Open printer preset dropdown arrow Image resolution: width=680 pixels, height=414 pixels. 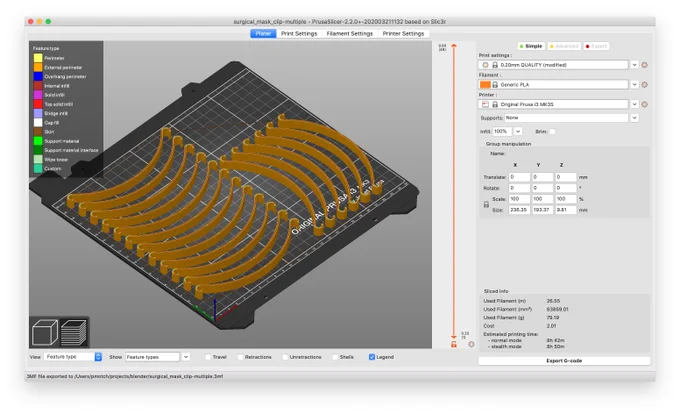(634, 104)
